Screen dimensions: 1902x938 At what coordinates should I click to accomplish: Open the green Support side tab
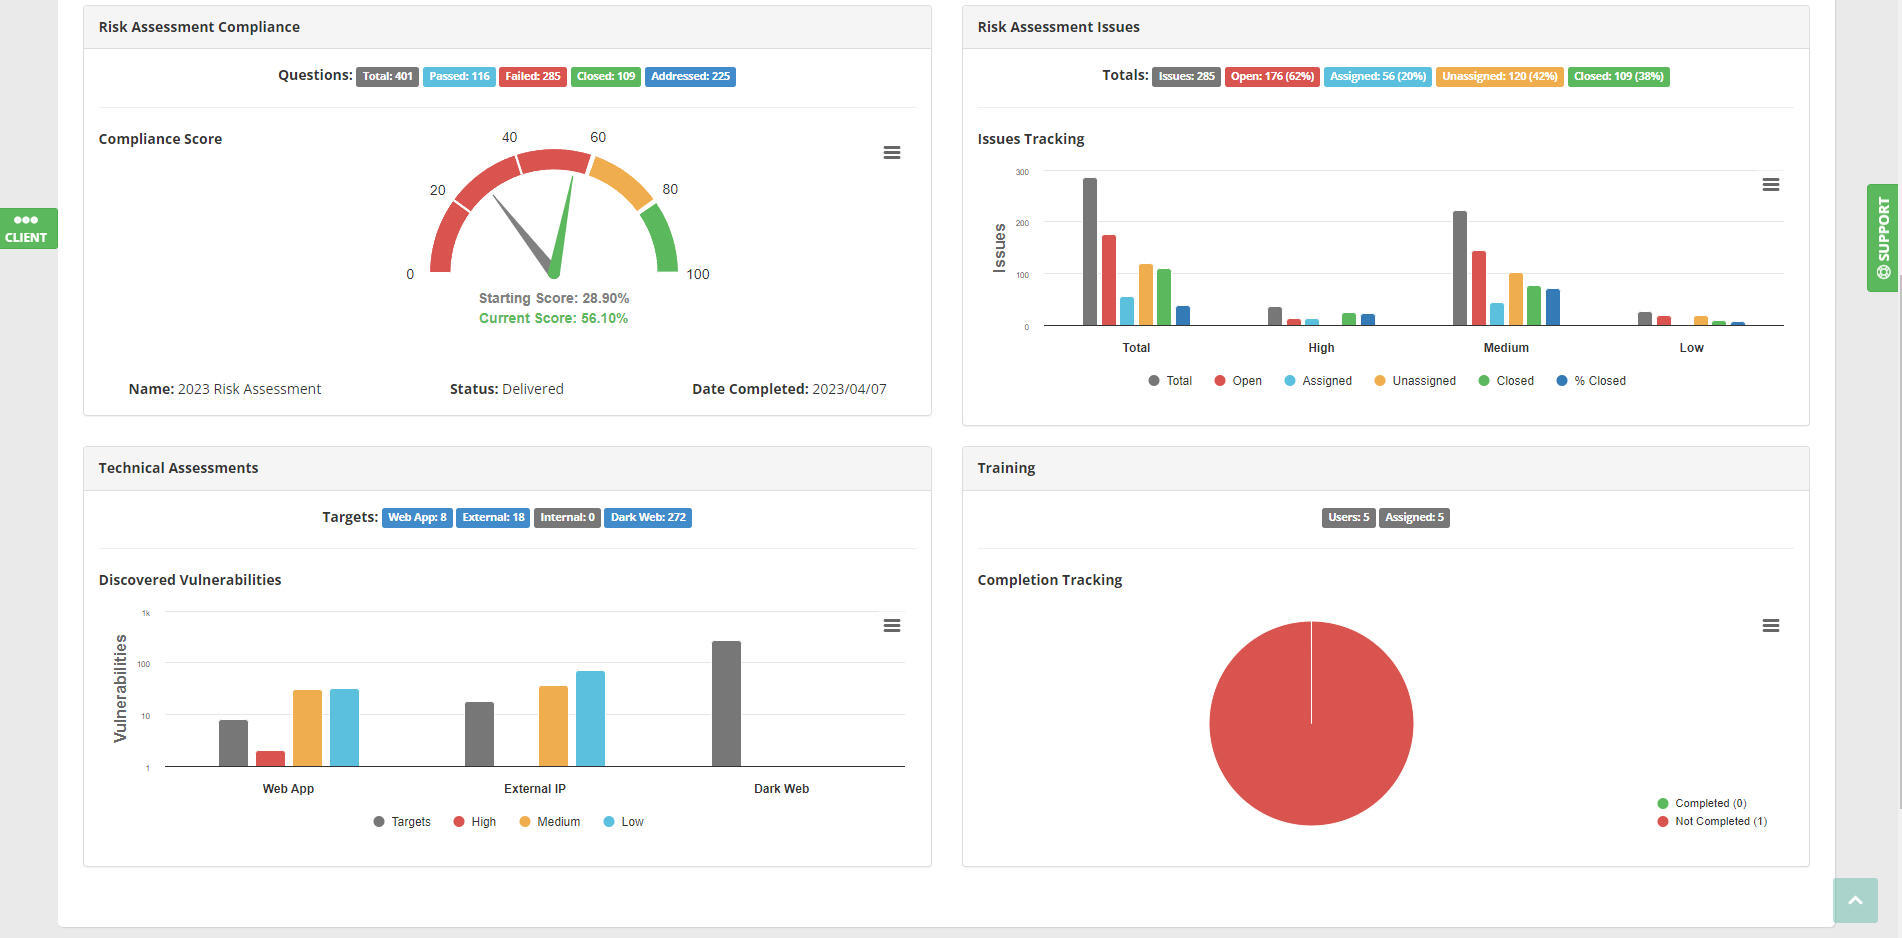(1882, 238)
